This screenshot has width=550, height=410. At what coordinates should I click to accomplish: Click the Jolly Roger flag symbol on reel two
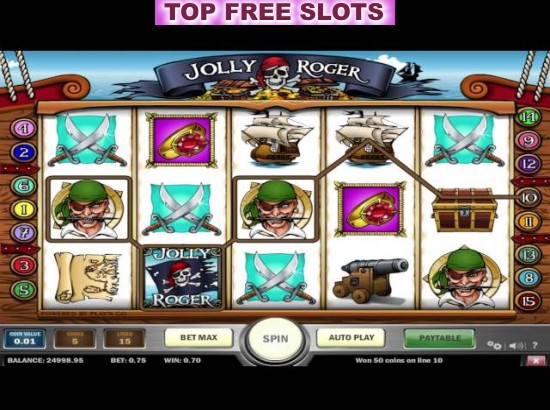(182, 277)
